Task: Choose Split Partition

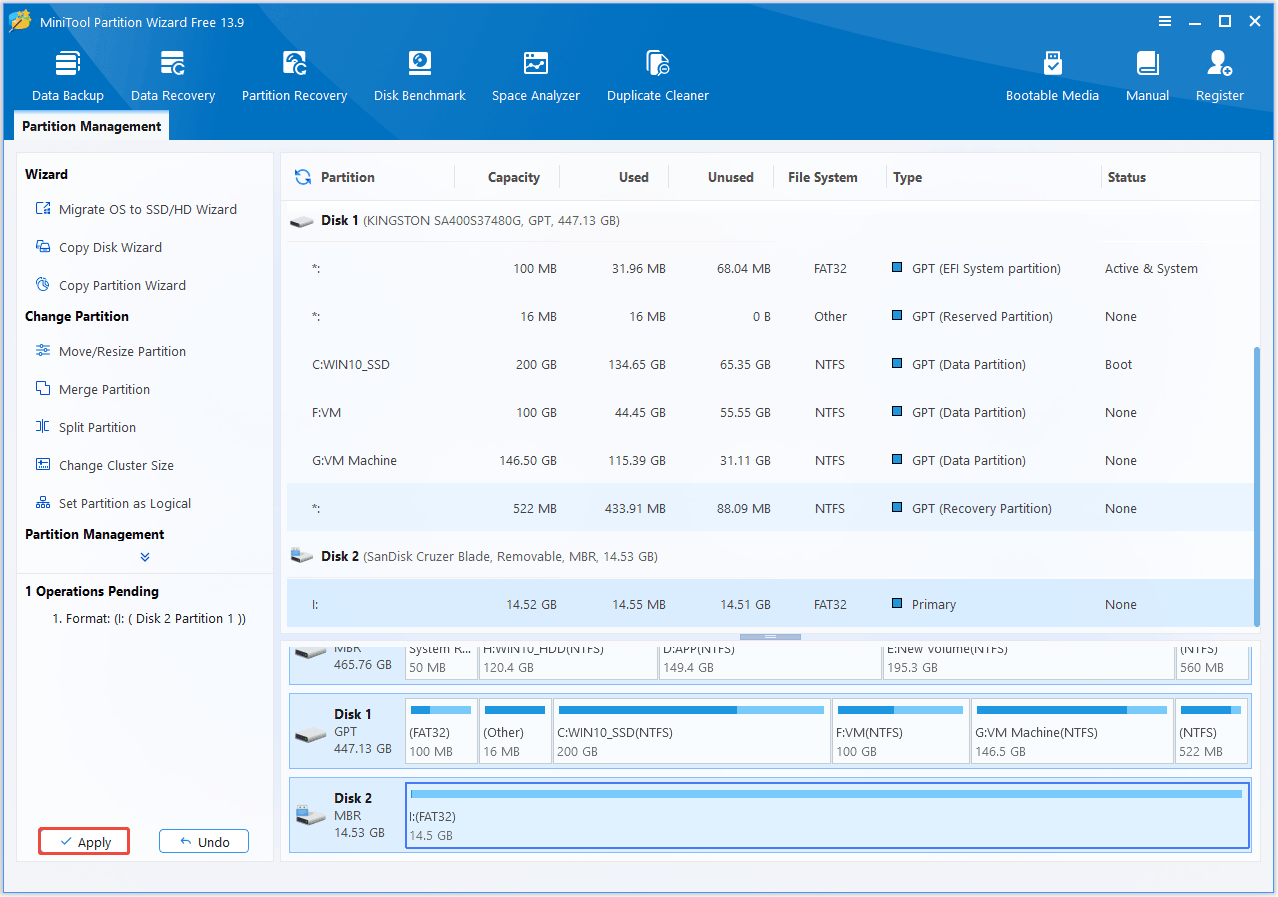Action: tap(85, 427)
